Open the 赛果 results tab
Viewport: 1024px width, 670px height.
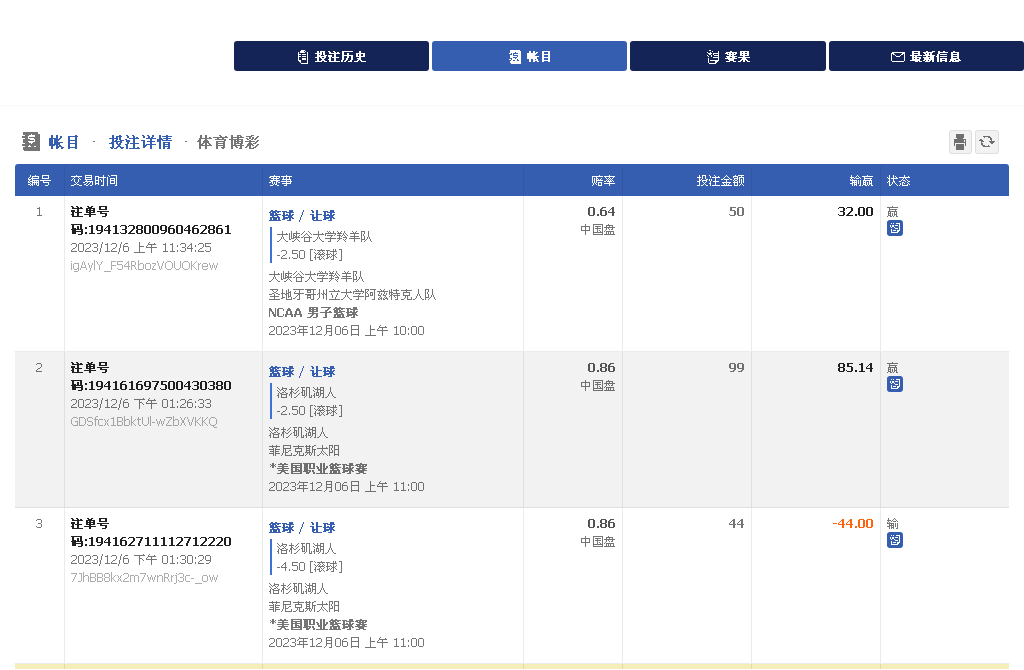pos(728,56)
